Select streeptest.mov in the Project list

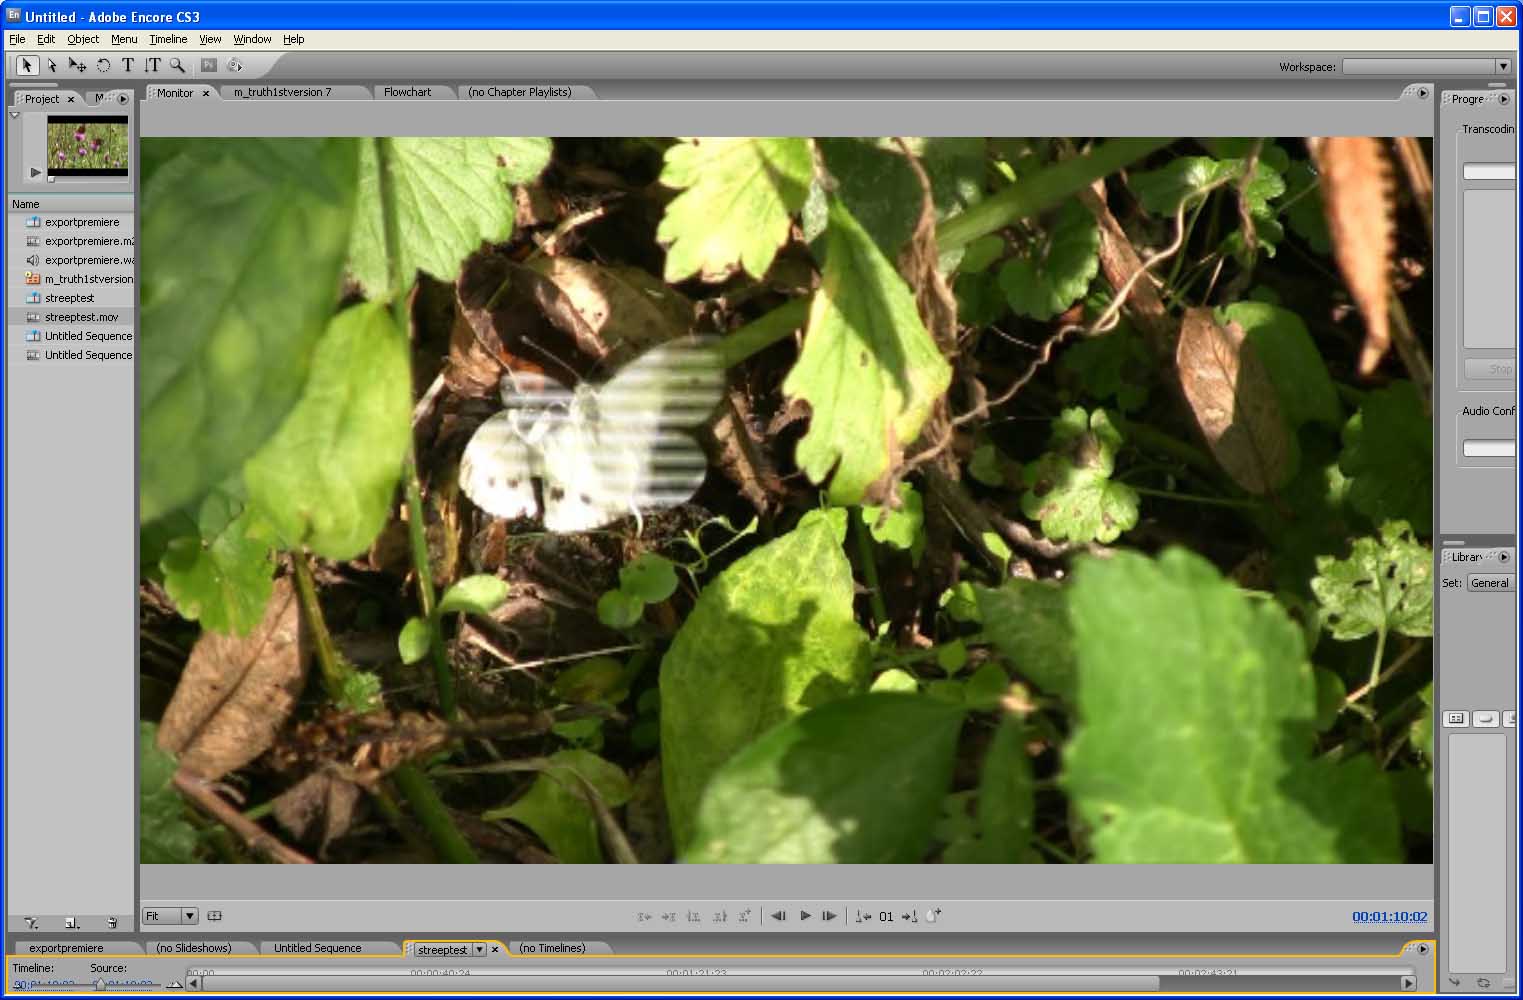coord(81,317)
